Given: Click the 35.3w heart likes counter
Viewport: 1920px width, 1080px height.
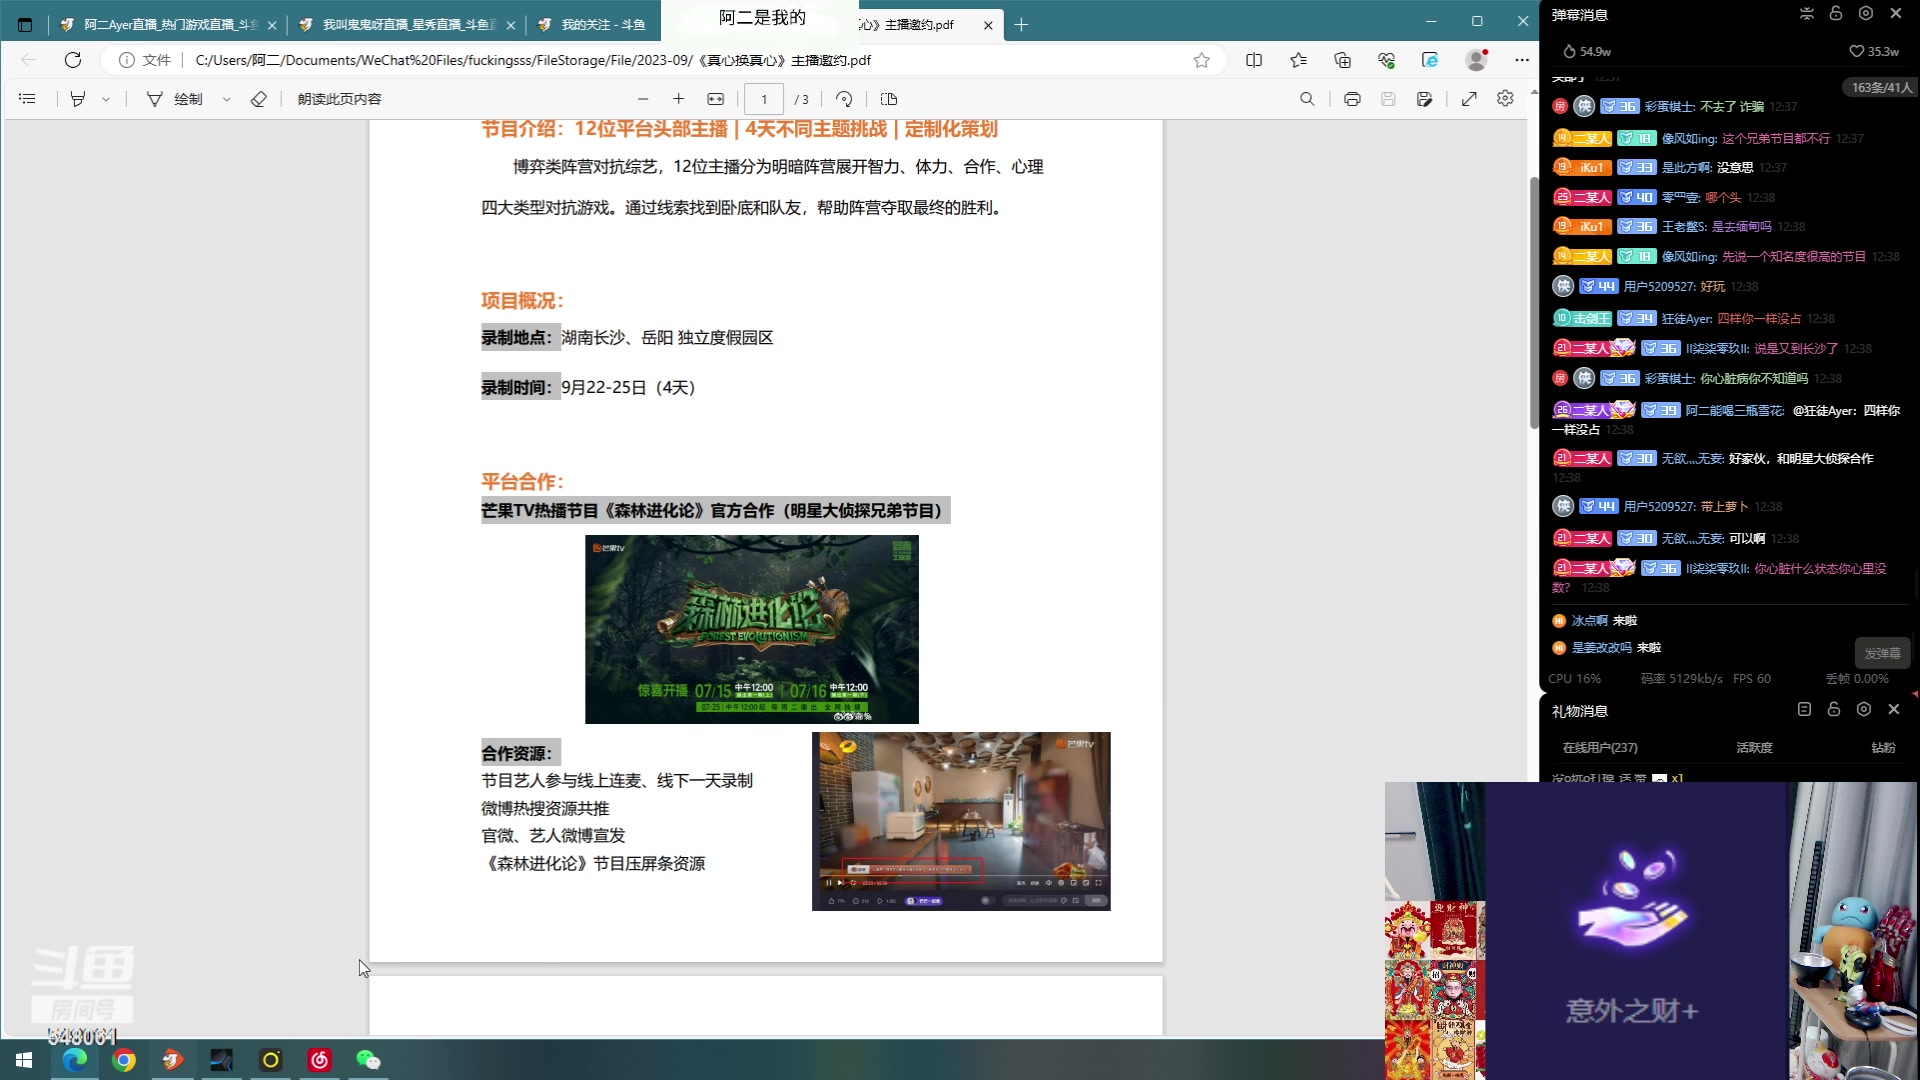Looking at the screenshot, I should pyautogui.click(x=1873, y=51).
